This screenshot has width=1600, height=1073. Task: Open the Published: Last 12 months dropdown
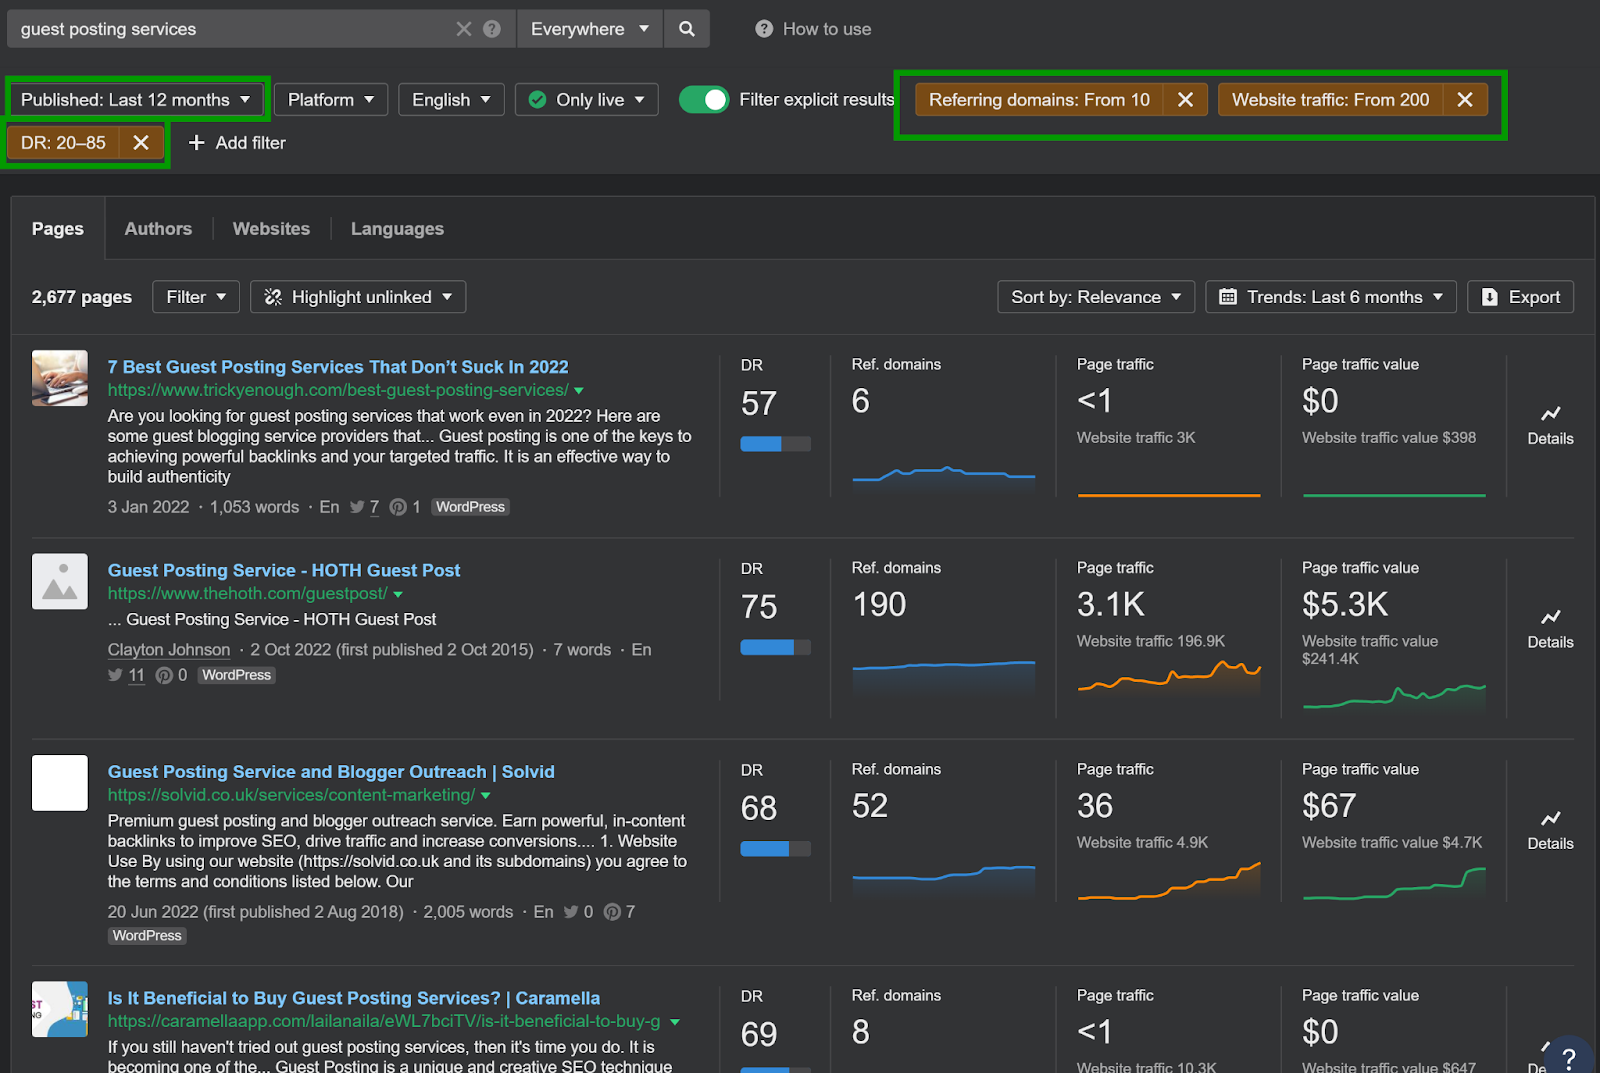(x=136, y=100)
